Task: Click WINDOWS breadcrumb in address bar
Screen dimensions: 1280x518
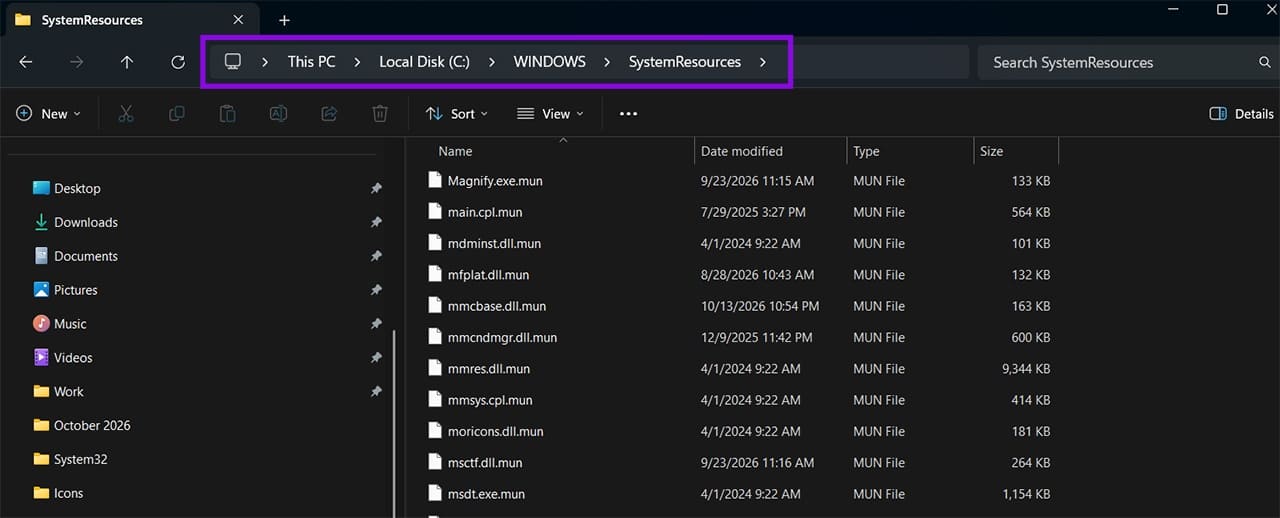Action: click(x=549, y=62)
